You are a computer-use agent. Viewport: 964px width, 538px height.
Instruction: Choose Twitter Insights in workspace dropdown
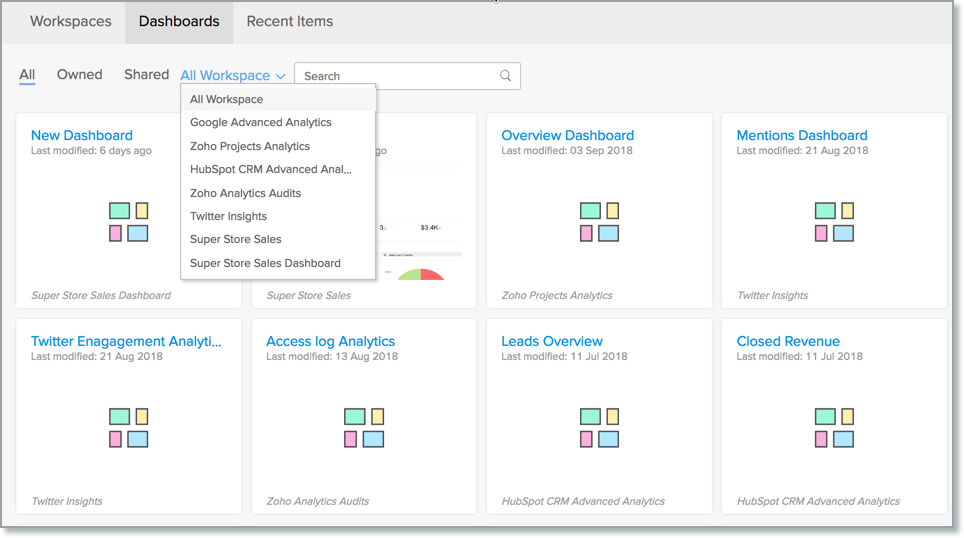[229, 216]
